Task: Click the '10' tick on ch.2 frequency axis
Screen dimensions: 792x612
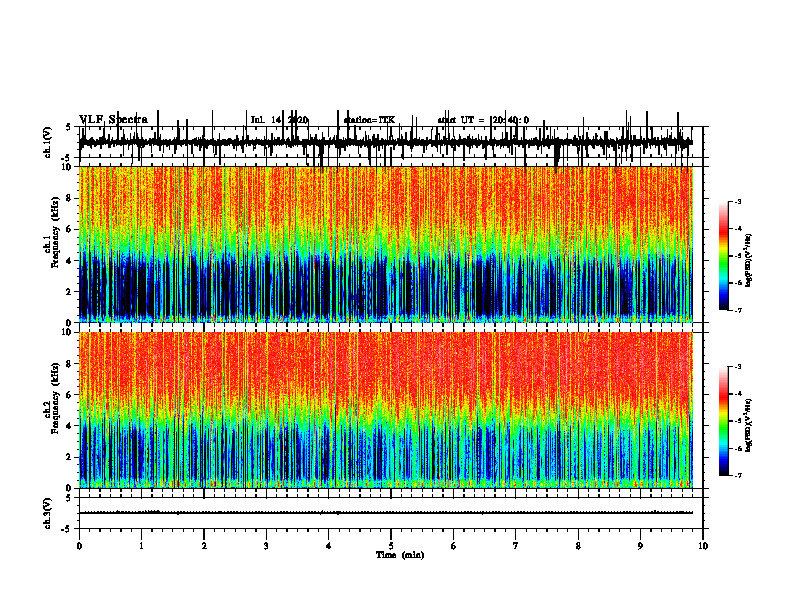Action: pos(67,332)
